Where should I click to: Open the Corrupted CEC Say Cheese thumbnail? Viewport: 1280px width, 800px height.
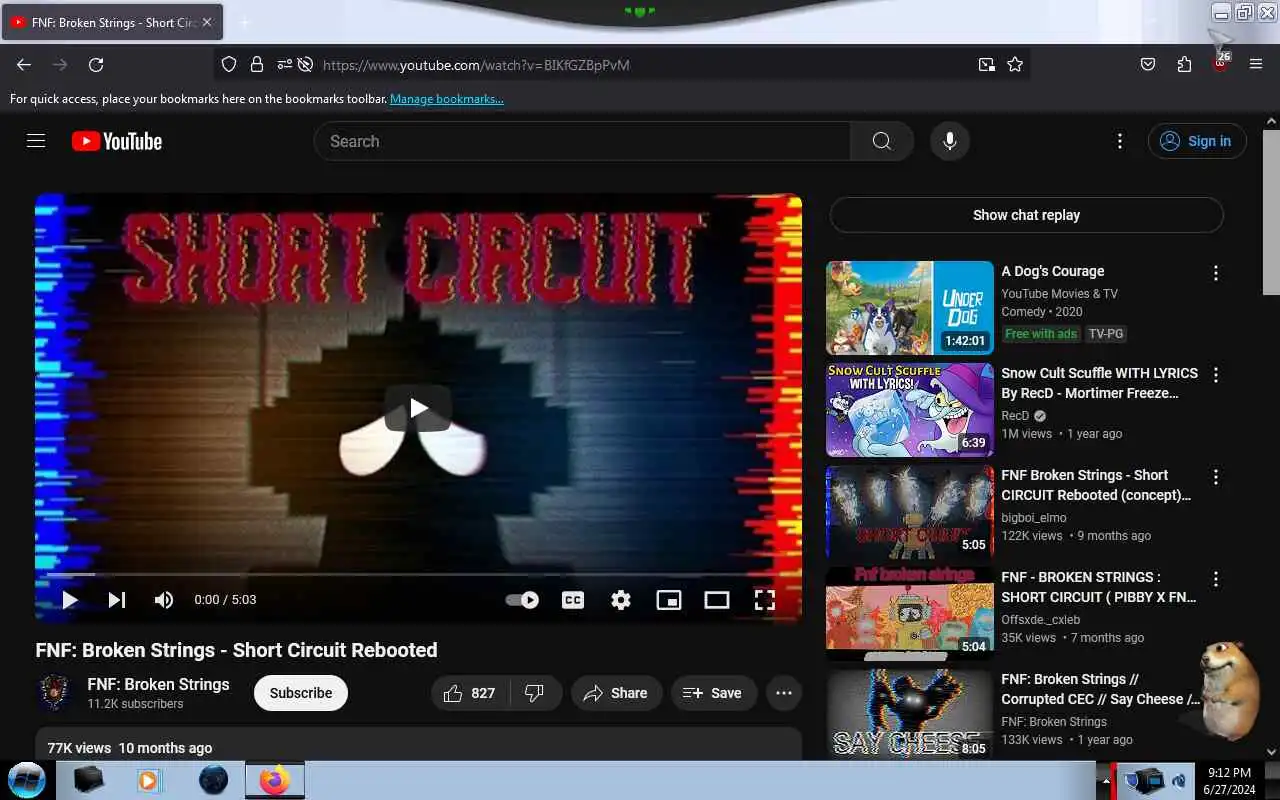(x=910, y=714)
